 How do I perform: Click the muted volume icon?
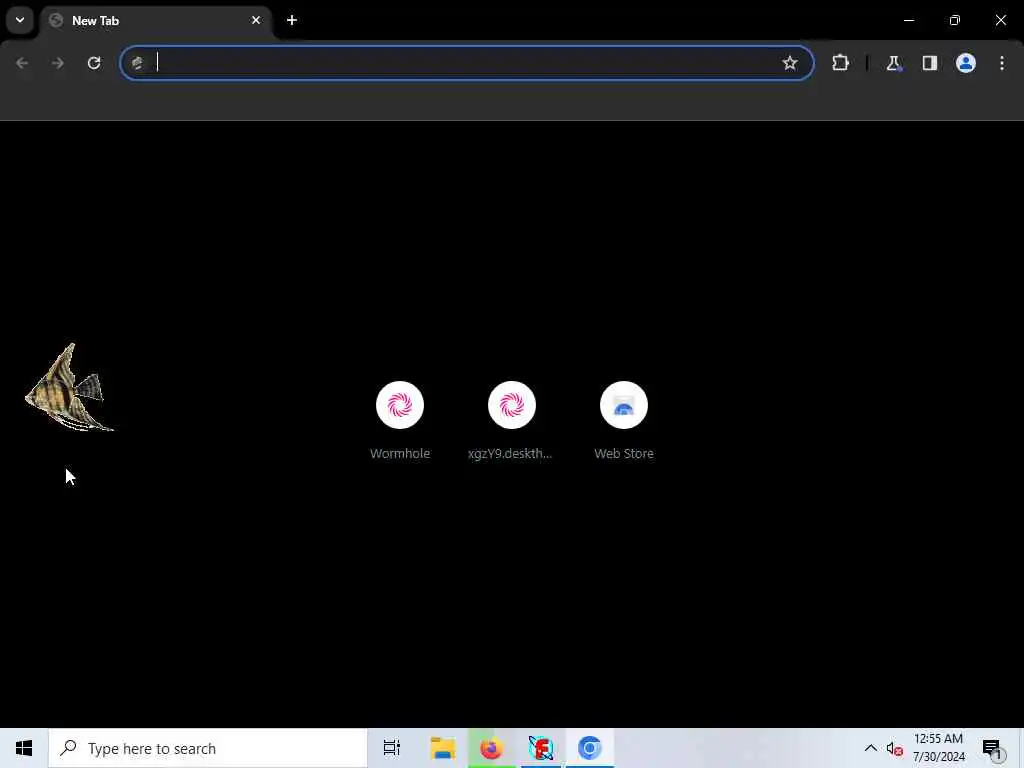[x=894, y=748]
